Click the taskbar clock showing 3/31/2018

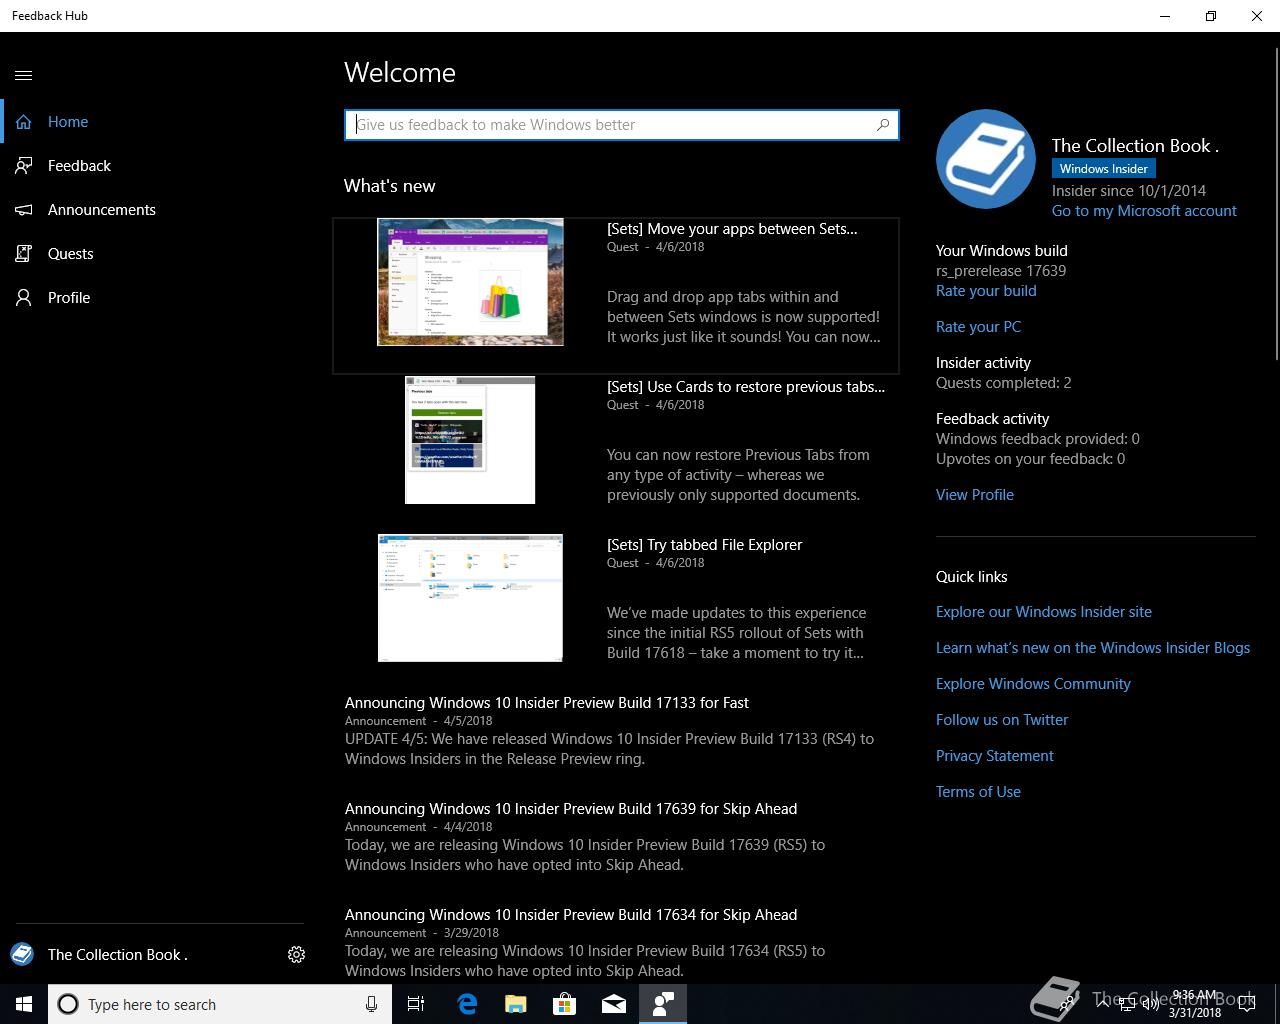(1195, 1004)
